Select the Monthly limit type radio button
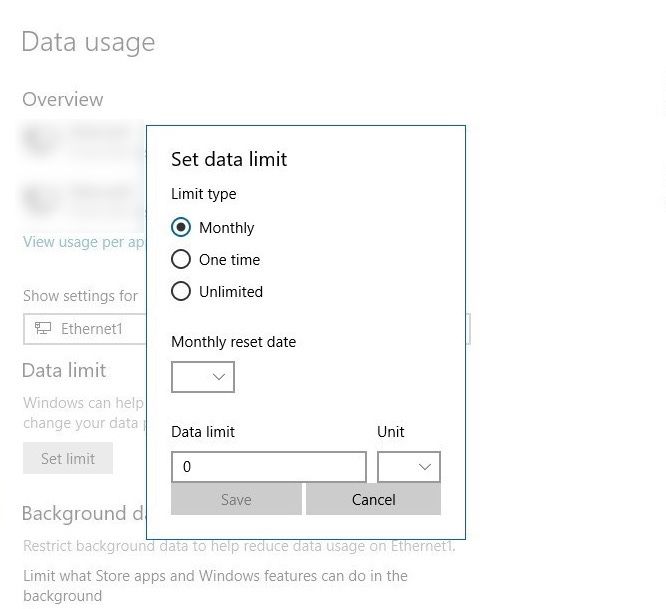Image resolution: width=666 pixels, height=609 pixels. [x=181, y=227]
